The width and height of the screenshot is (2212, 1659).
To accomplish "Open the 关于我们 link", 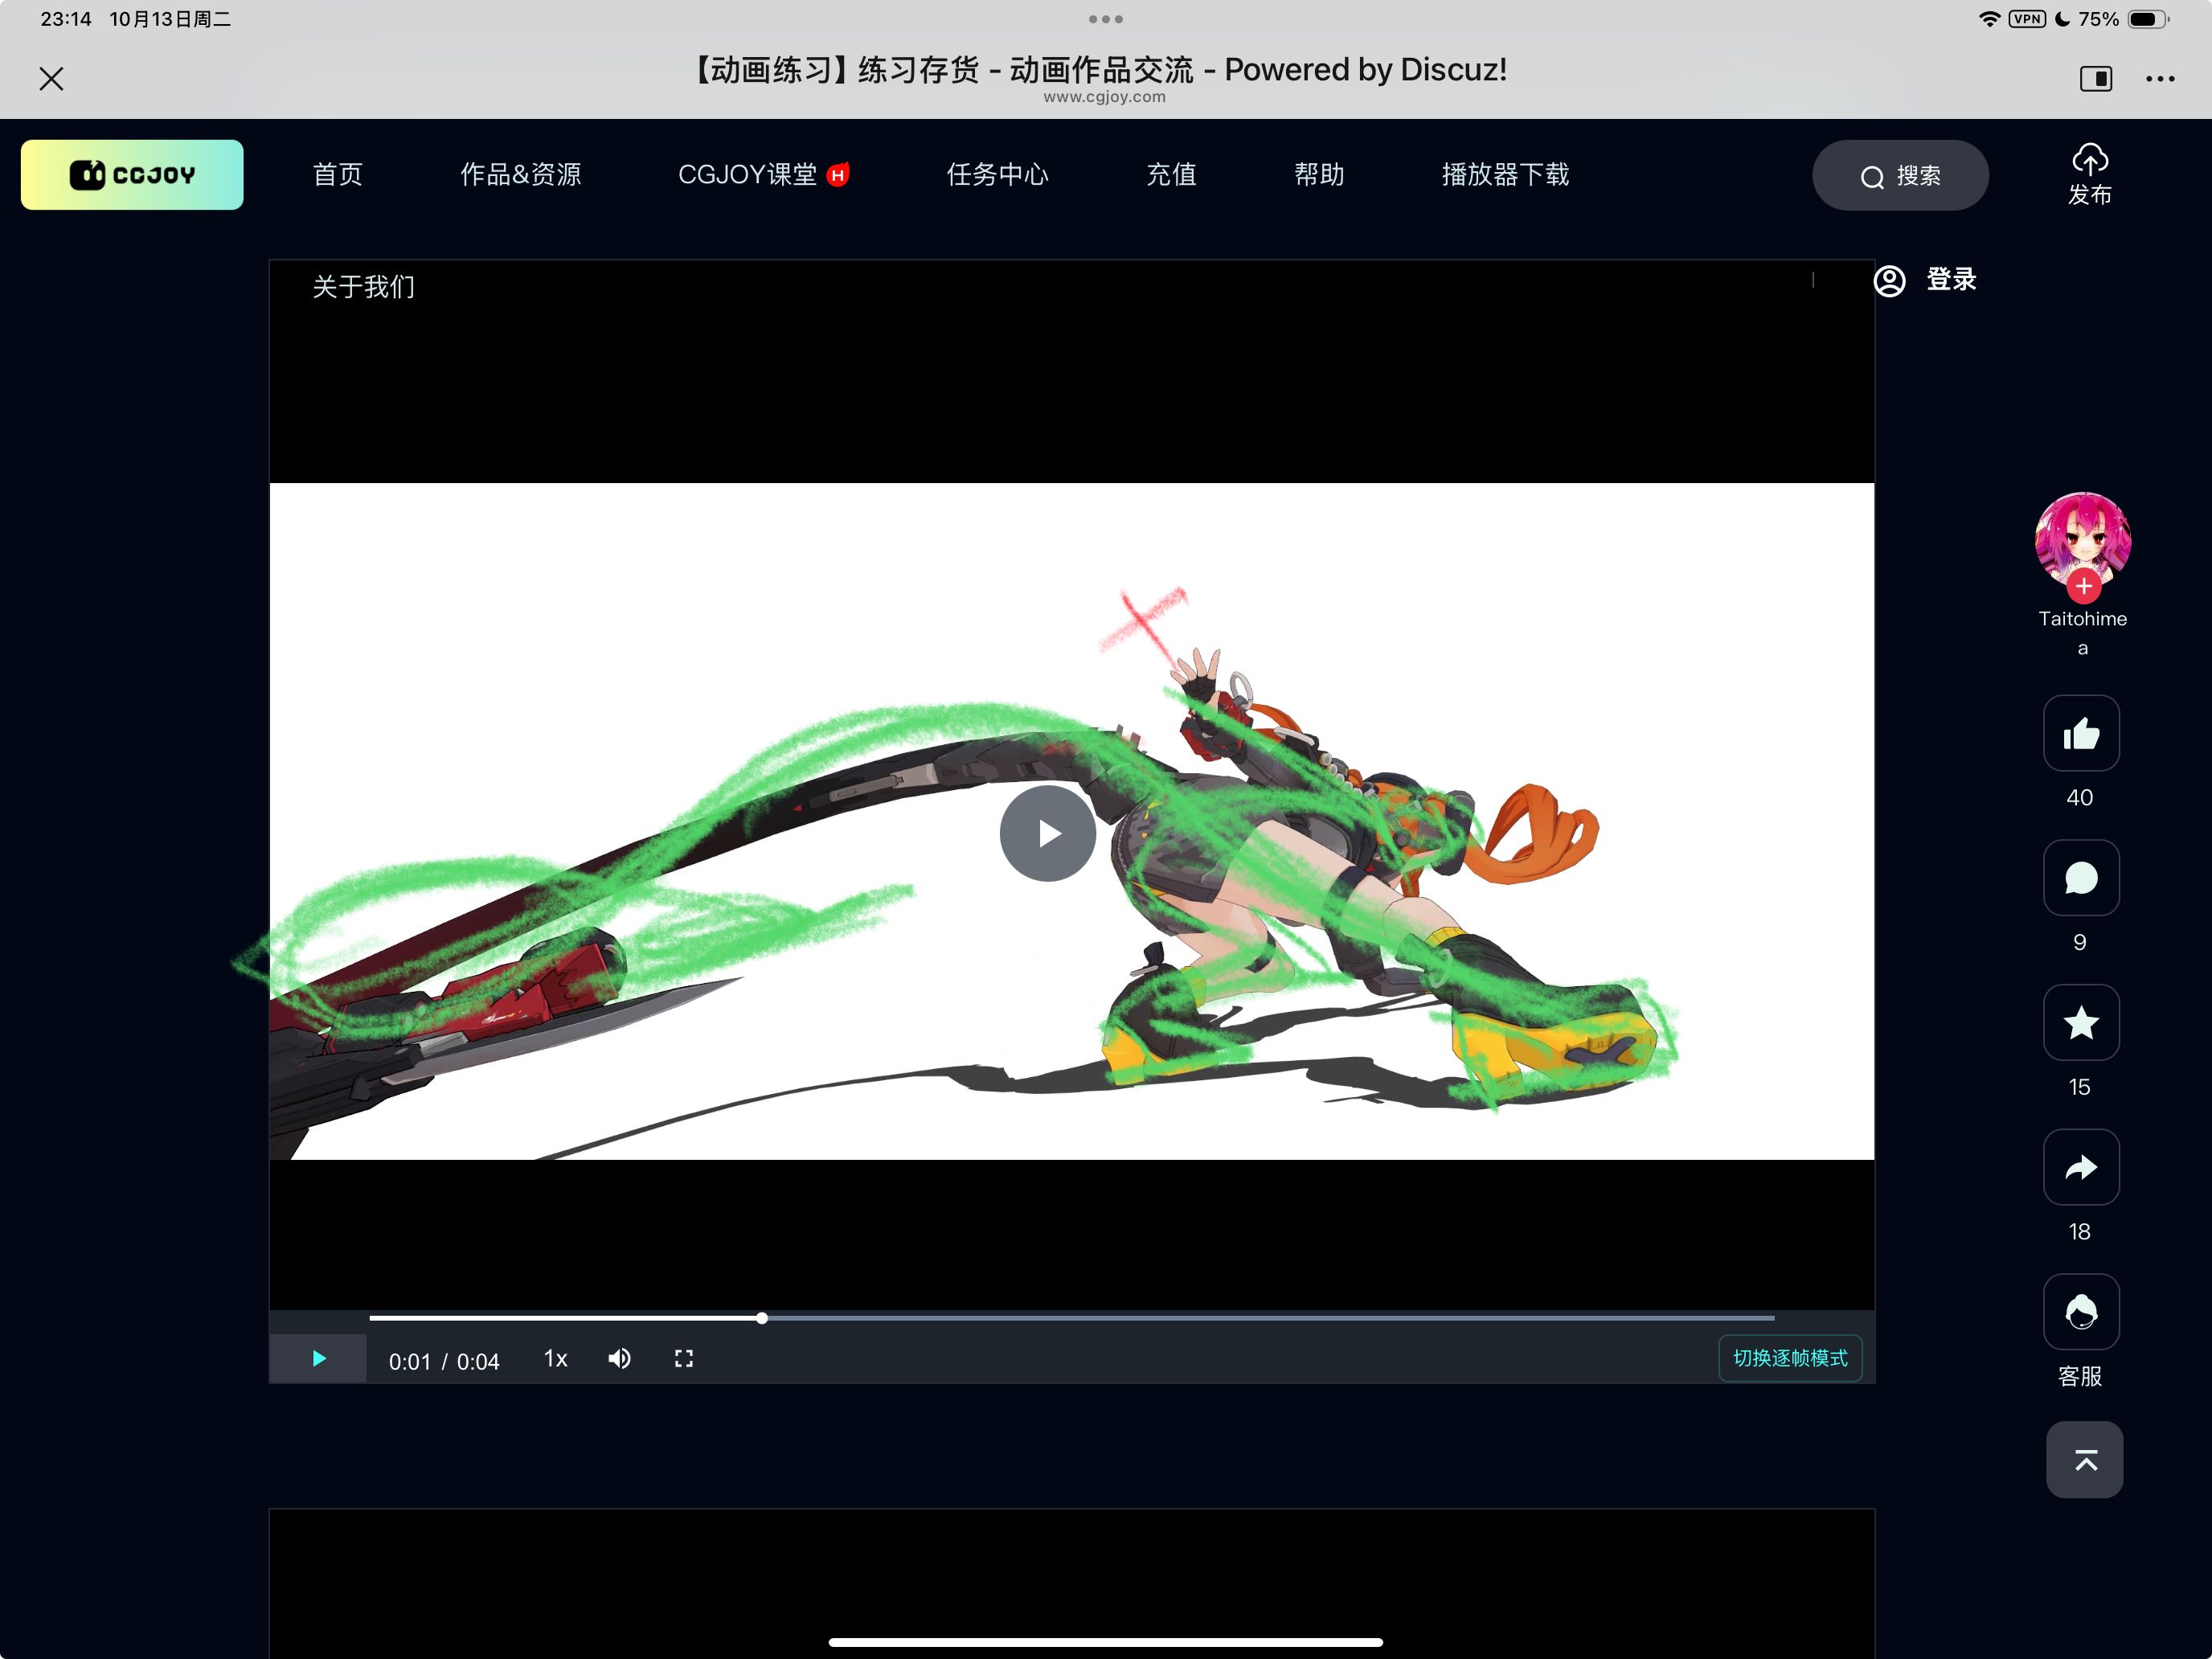I will pos(363,287).
